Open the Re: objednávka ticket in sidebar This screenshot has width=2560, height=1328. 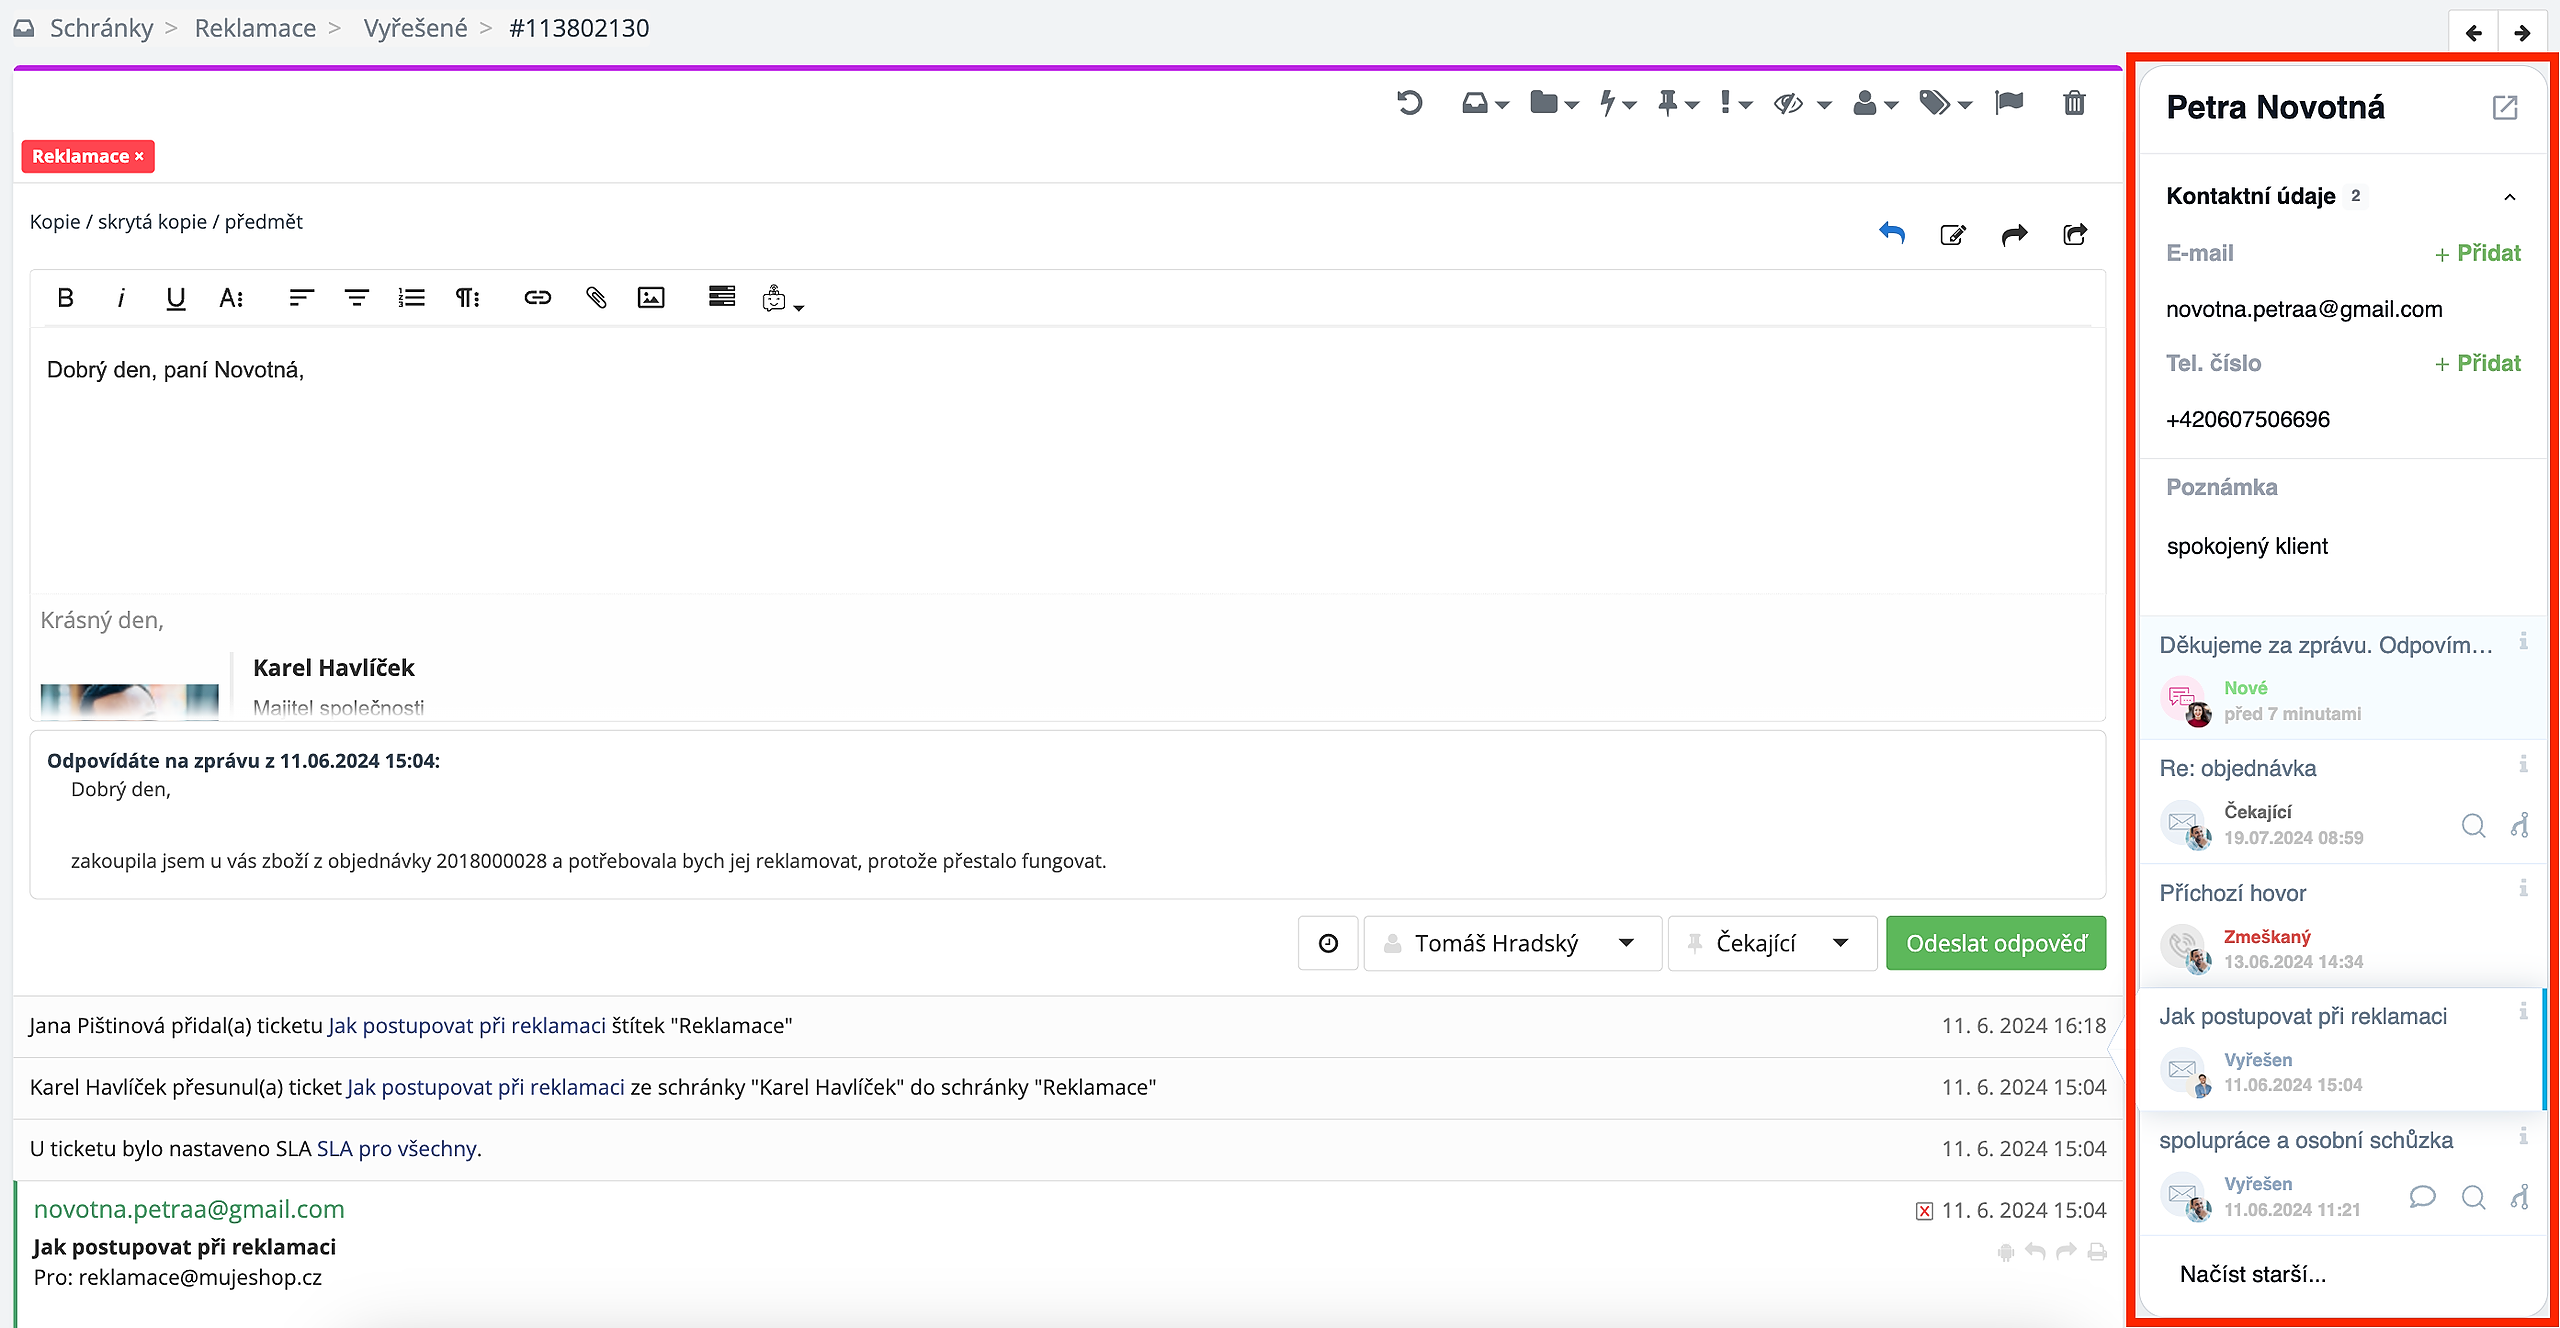[2238, 768]
